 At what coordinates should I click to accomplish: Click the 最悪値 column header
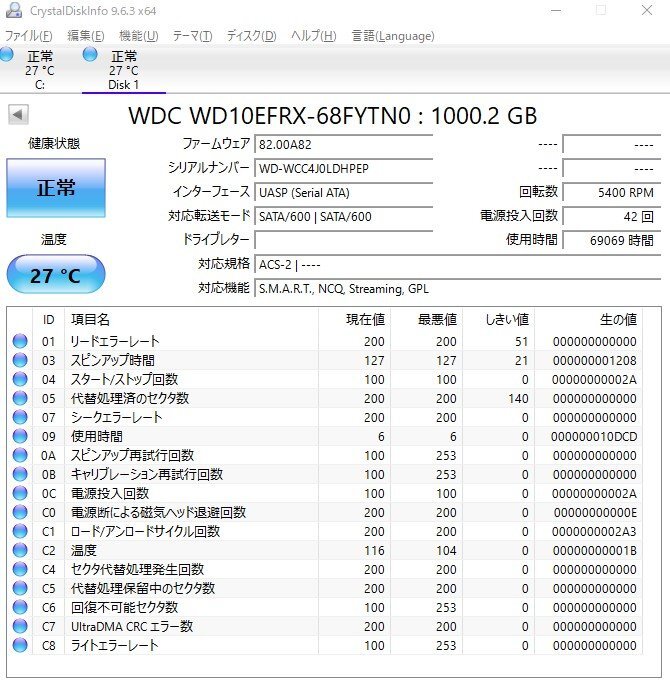(427, 320)
